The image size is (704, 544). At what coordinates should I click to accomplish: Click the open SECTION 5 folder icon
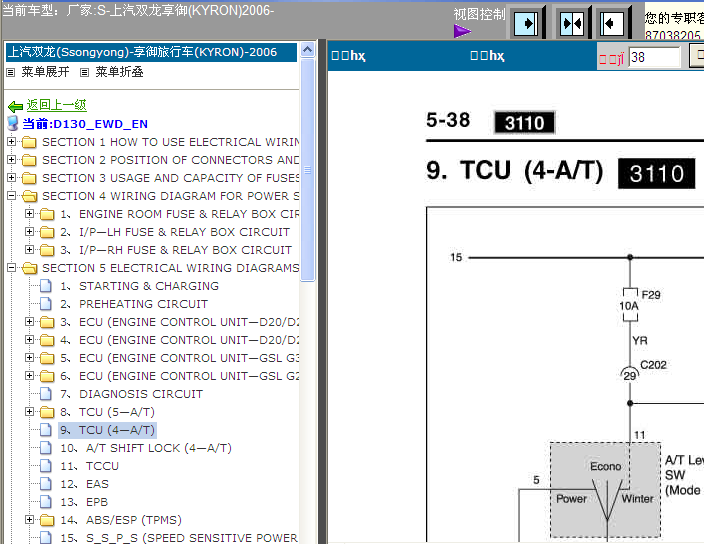pos(30,268)
